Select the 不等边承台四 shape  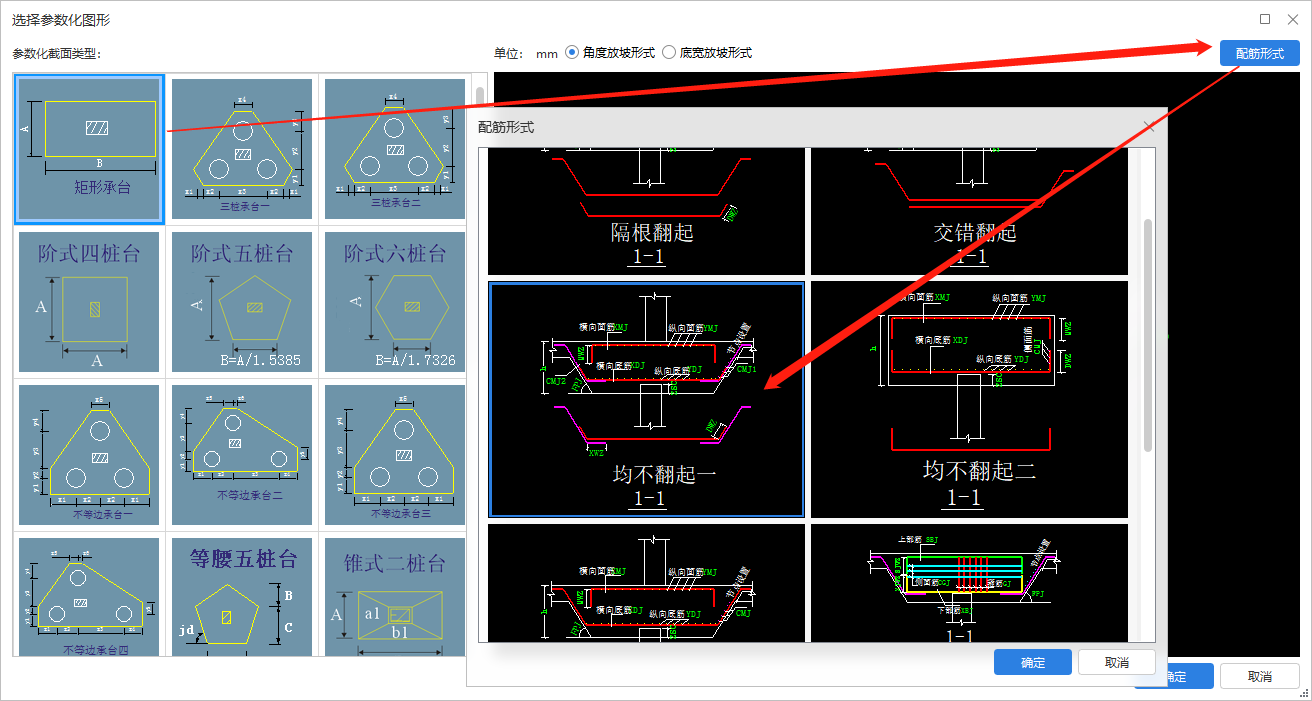(x=89, y=597)
